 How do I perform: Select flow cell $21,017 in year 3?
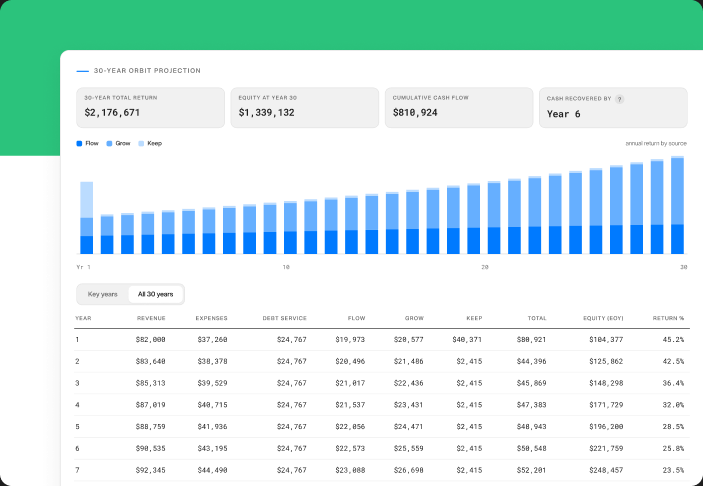(350, 383)
